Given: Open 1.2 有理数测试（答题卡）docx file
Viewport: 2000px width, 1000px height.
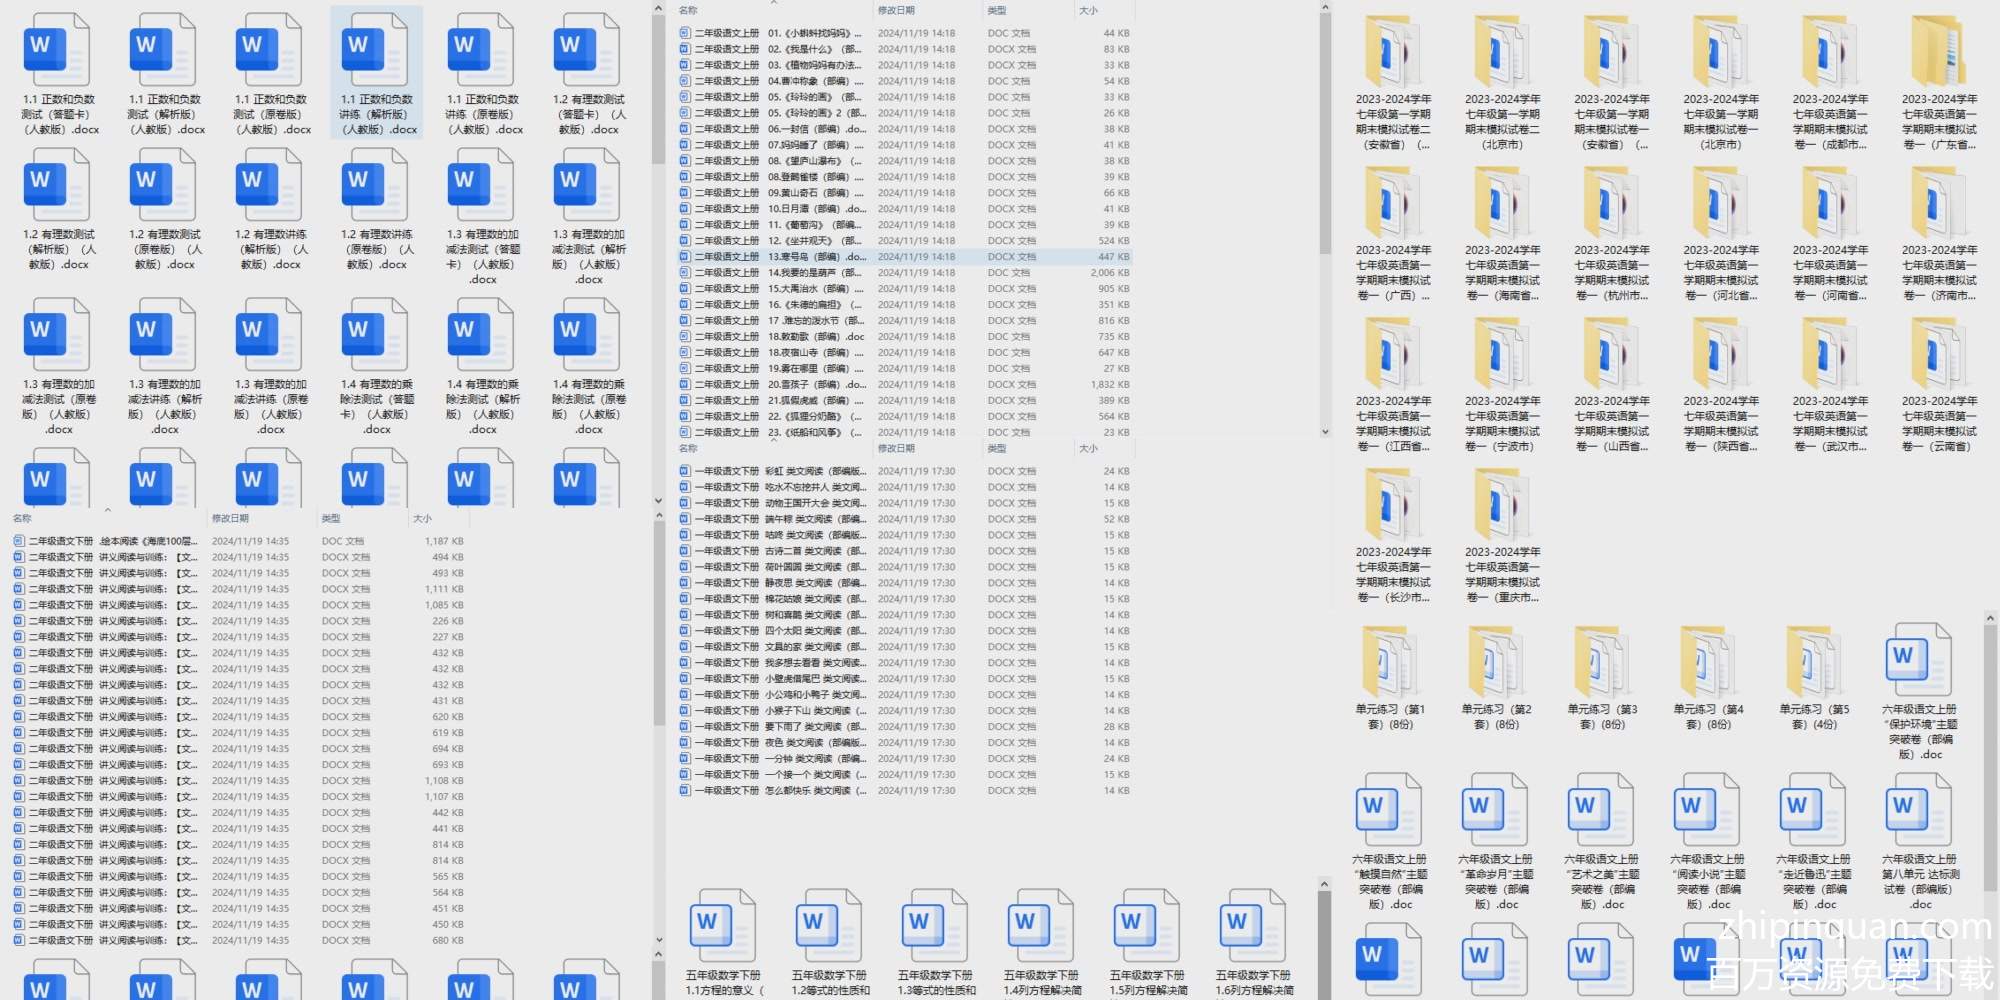Looking at the screenshot, I should point(590,72).
